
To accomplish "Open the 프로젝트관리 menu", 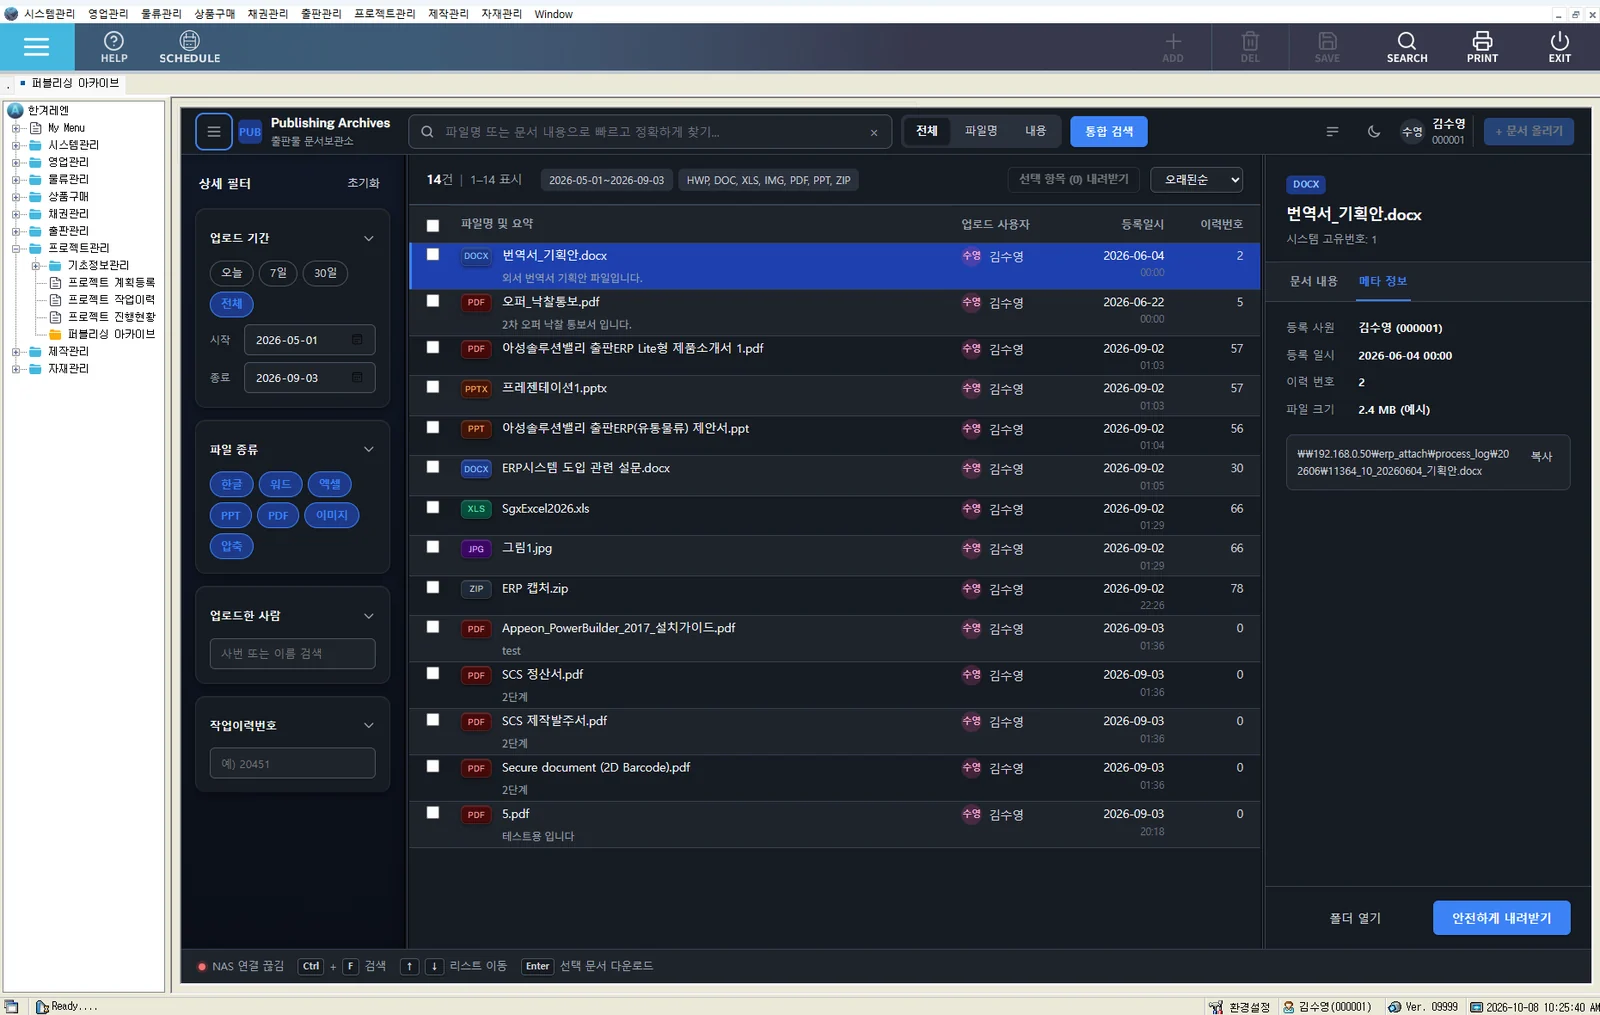I will [384, 14].
